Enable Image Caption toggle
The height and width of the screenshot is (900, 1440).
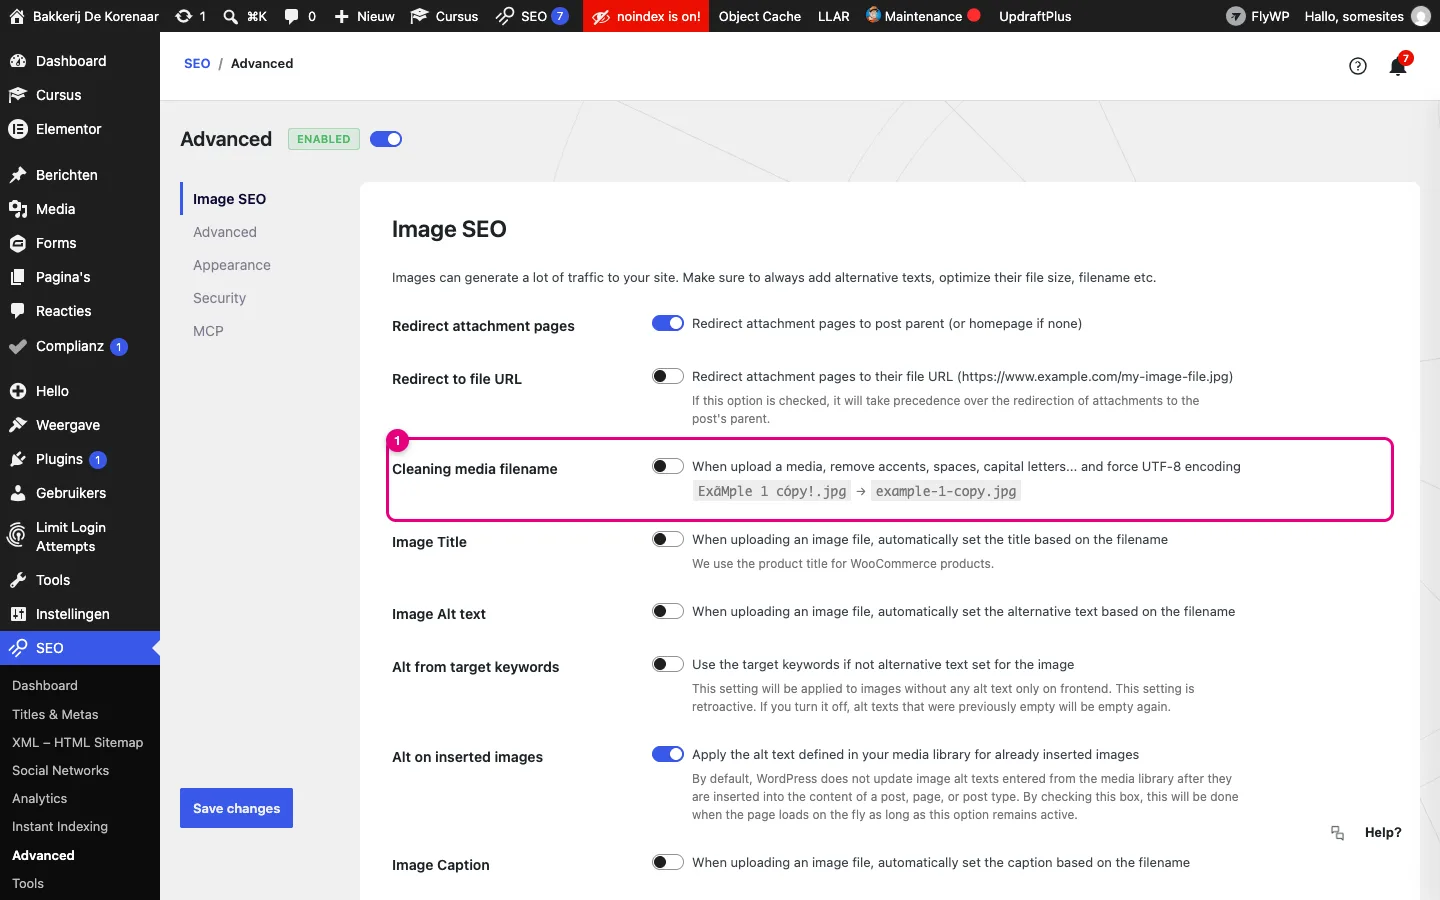coord(668,862)
